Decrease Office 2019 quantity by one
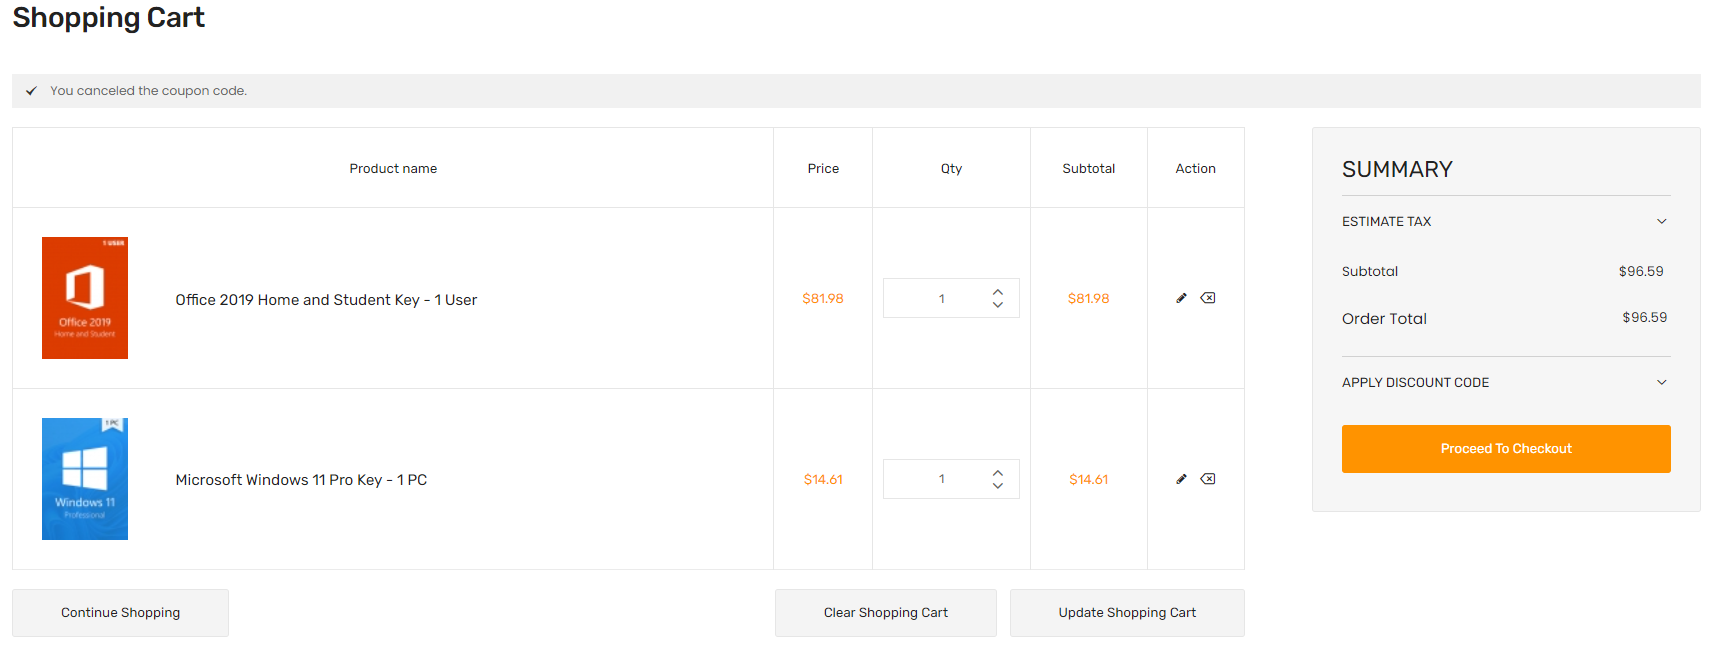Screen dimensions: 1712x645 point(998,305)
